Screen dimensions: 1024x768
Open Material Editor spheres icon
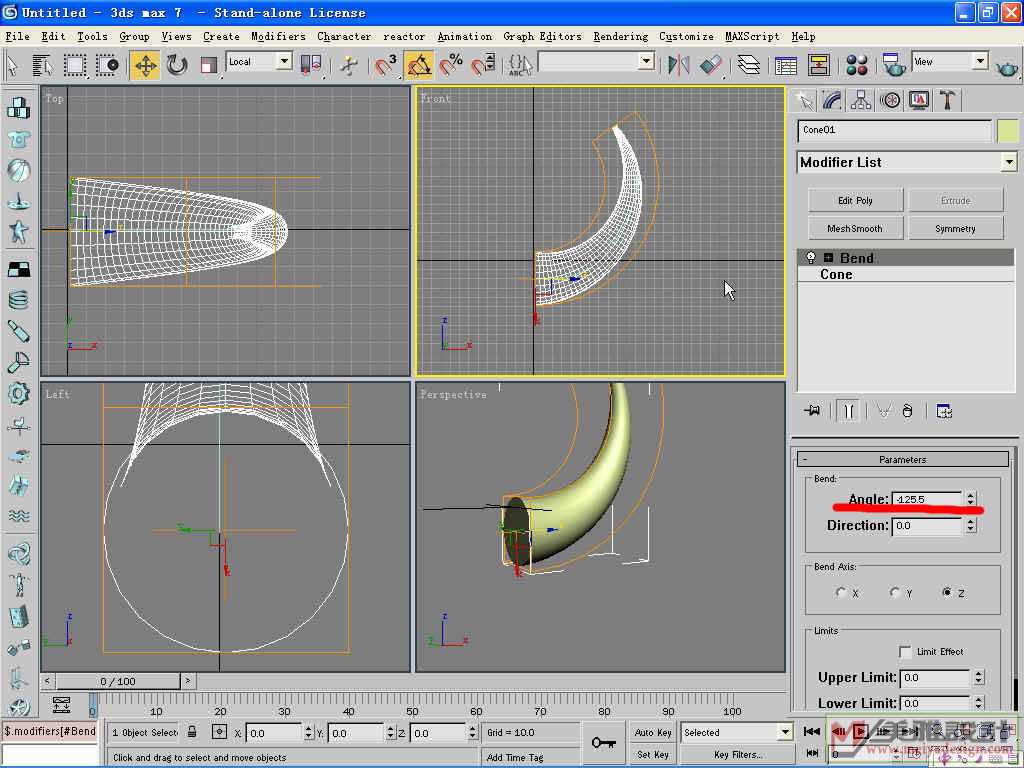856,65
